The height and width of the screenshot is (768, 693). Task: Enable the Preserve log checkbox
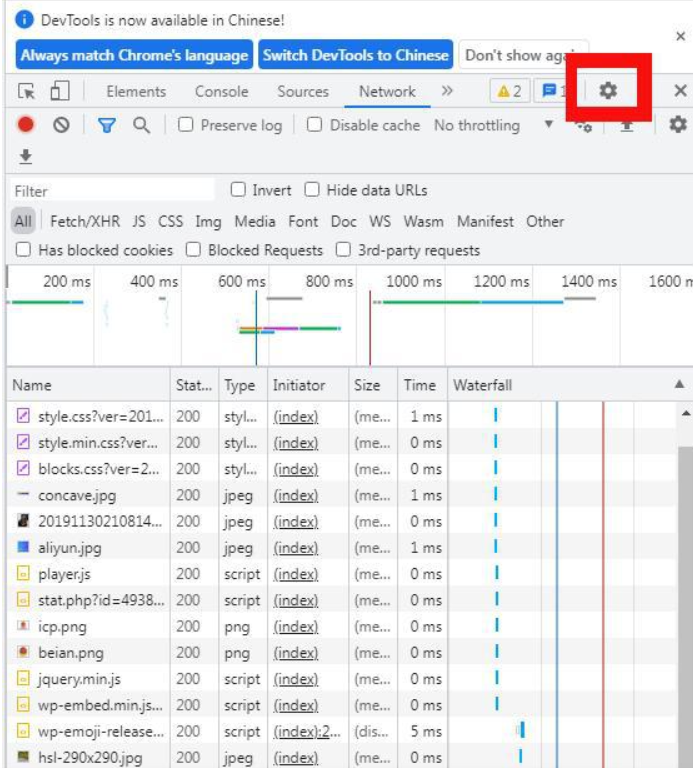pyautogui.click(x=186, y=125)
